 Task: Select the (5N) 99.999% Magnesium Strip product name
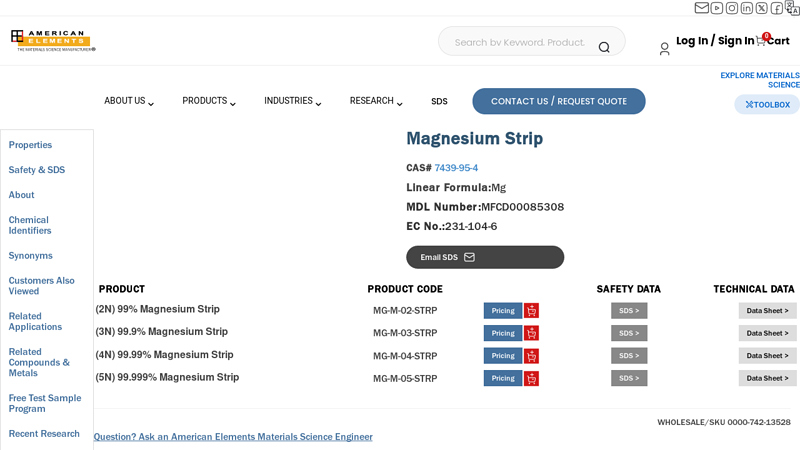(167, 378)
